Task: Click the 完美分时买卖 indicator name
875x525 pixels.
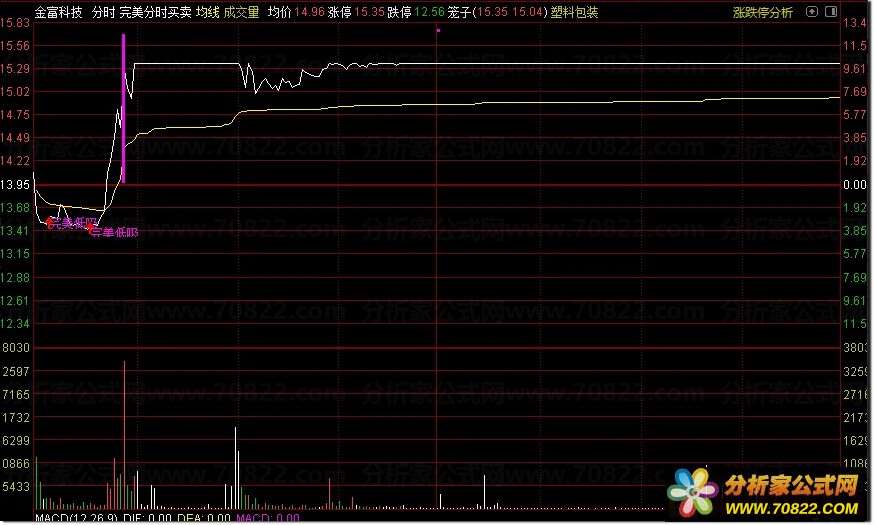Action: pos(155,12)
